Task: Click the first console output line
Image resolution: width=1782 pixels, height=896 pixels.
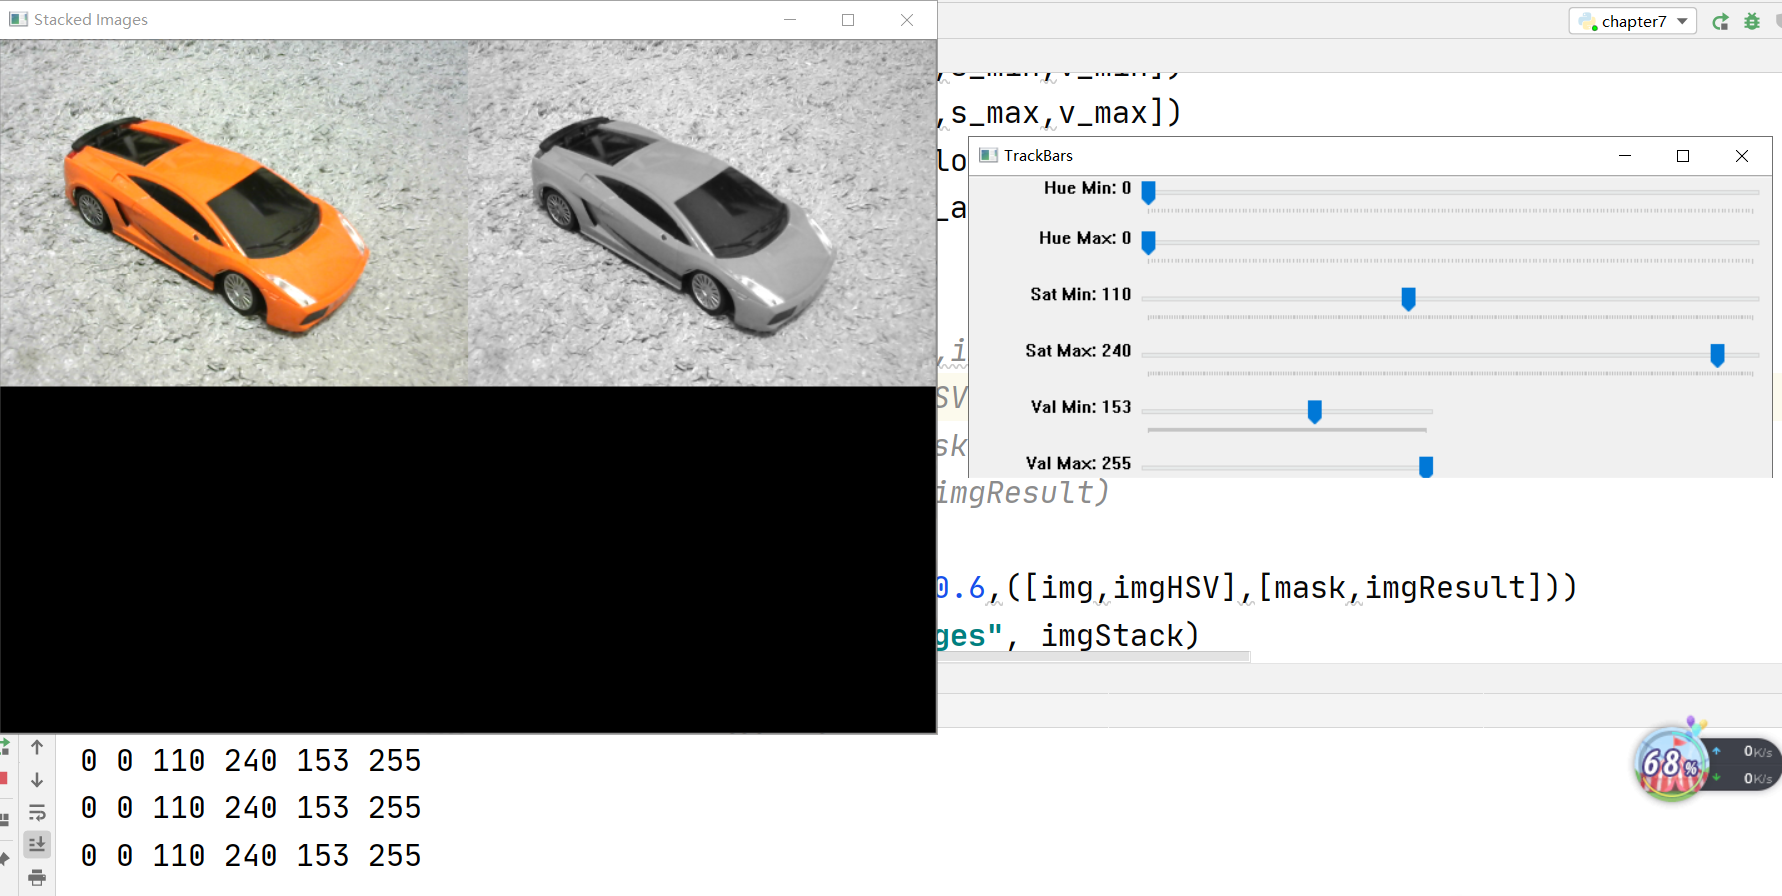Action: tap(251, 761)
